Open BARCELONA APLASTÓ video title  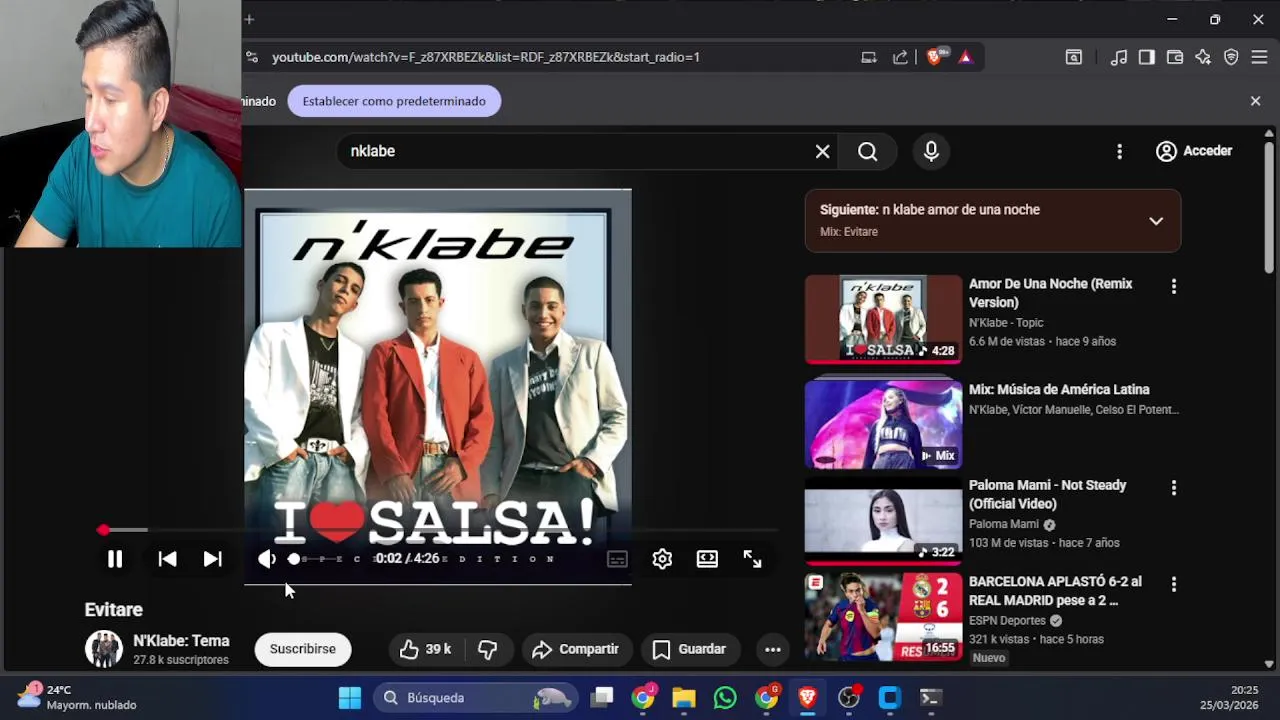click(x=1055, y=591)
